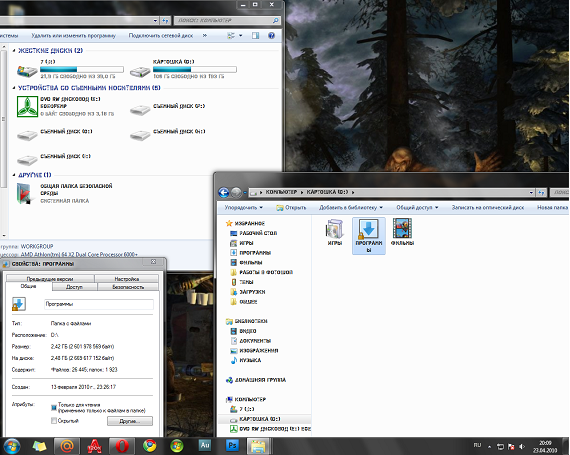Switch to the Настройка tab
Screen dimensions: 570x455
tap(127, 279)
